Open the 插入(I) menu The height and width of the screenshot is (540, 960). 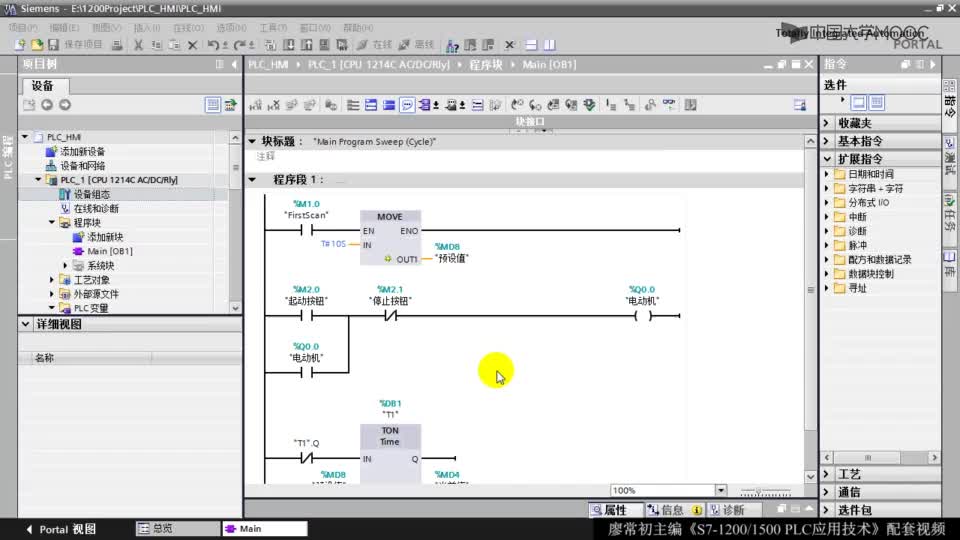point(146,28)
